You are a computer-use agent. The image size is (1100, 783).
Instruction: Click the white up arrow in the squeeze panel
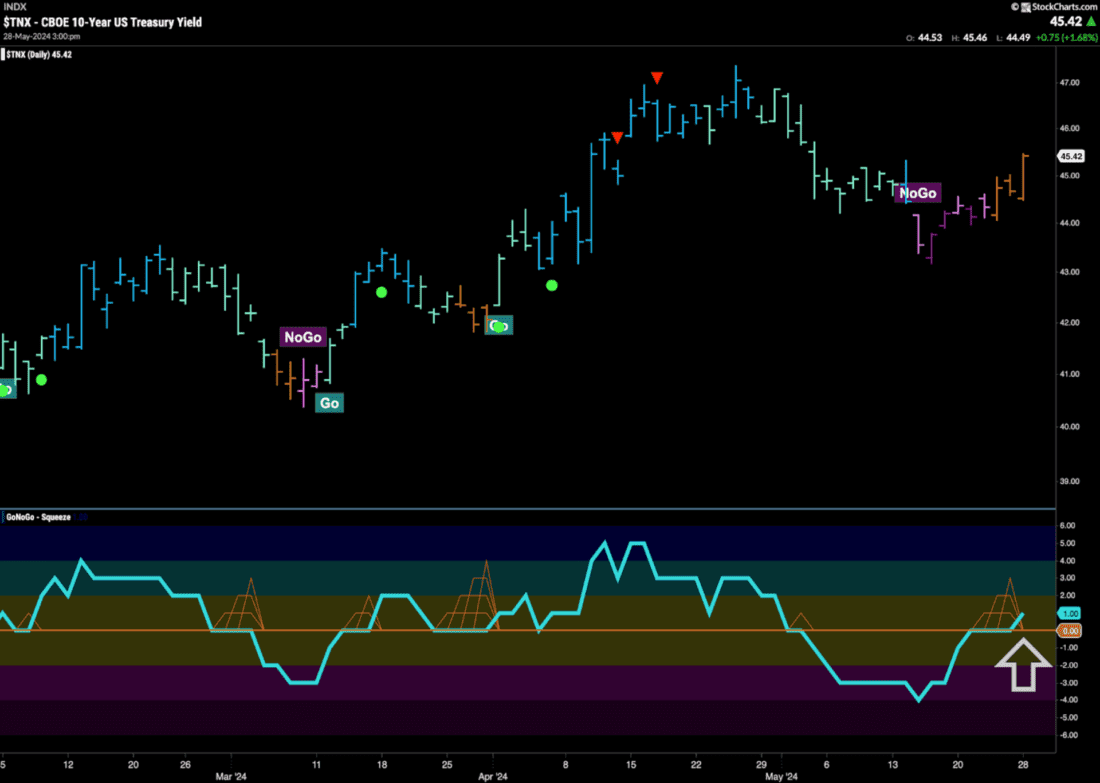[1023, 666]
